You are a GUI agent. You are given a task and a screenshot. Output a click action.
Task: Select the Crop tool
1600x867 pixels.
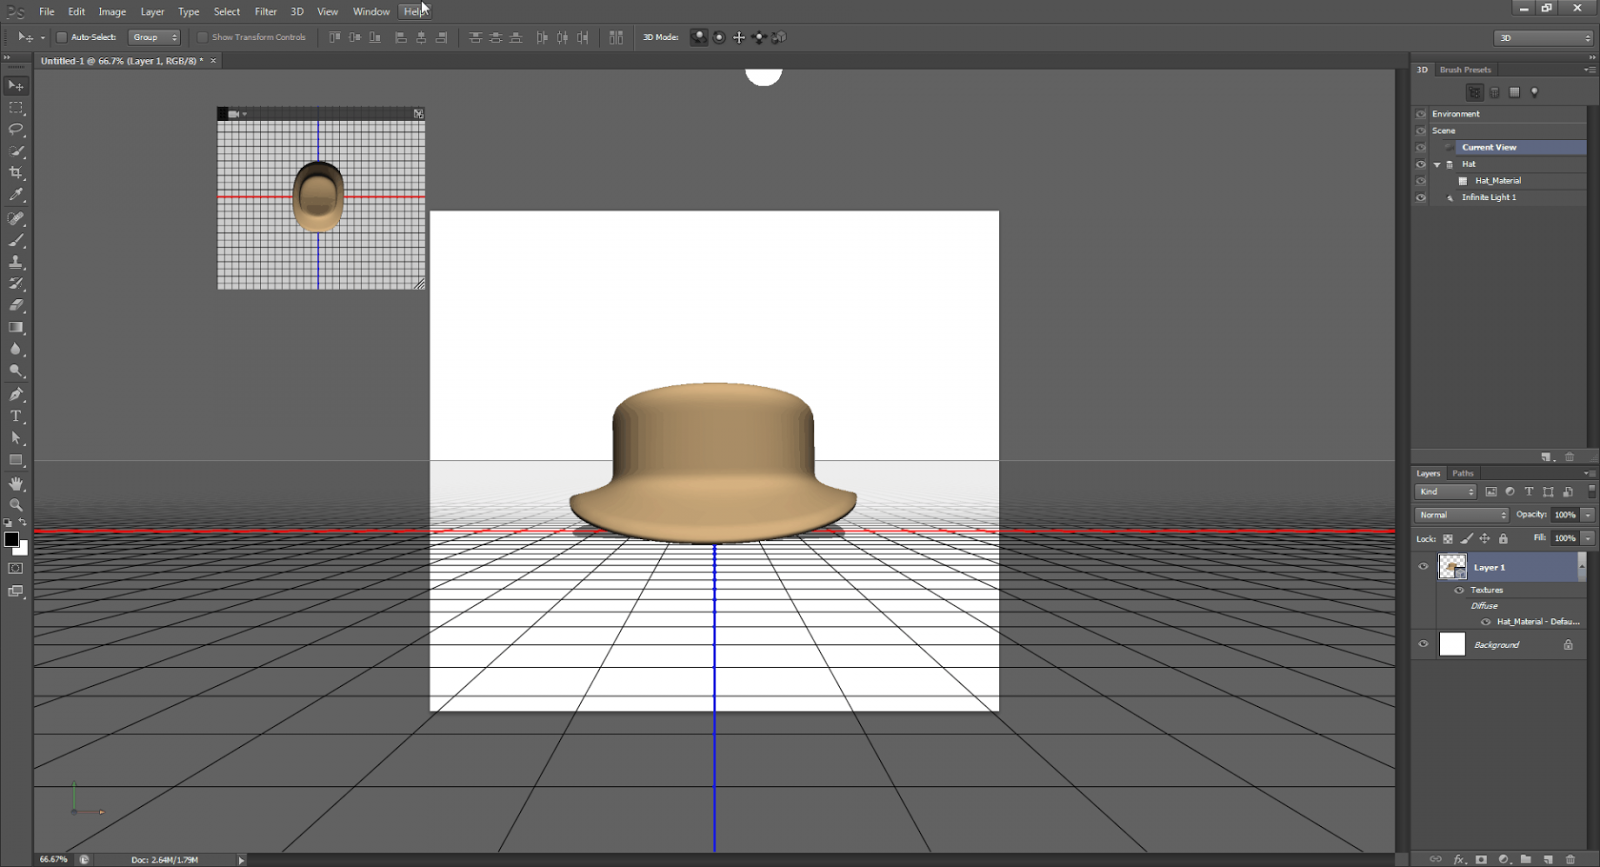tap(16, 173)
